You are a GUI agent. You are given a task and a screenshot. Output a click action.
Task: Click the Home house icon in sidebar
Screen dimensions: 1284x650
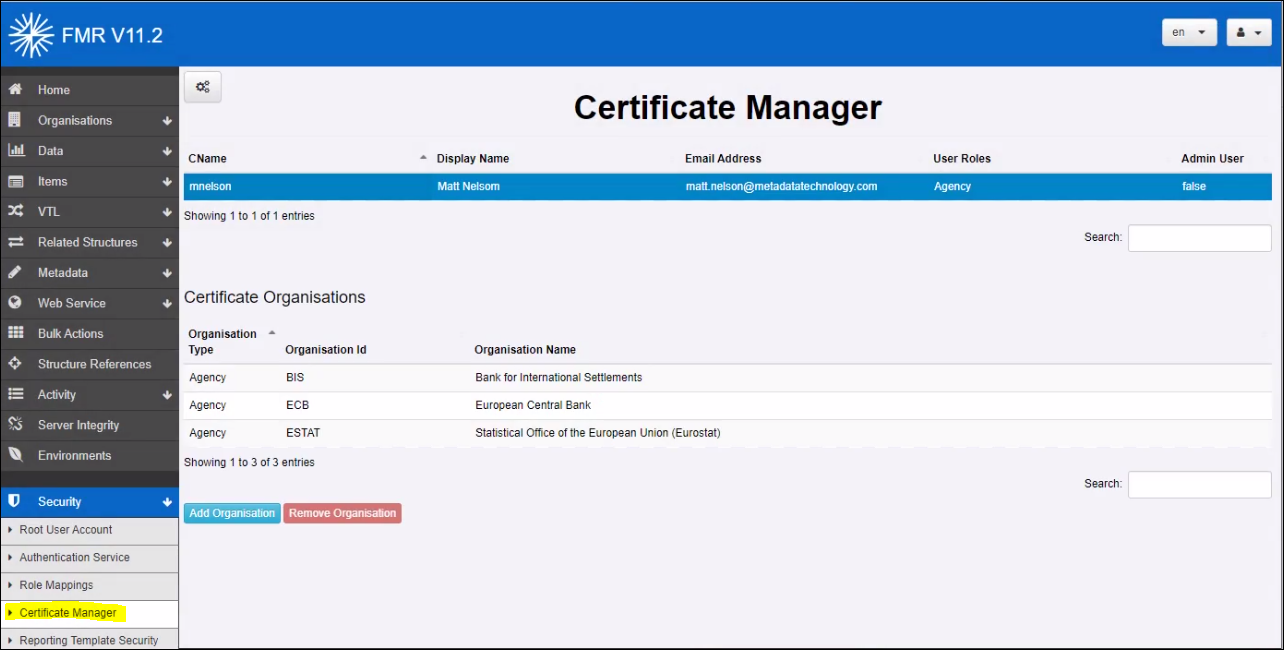pyautogui.click(x=15, y=90)
